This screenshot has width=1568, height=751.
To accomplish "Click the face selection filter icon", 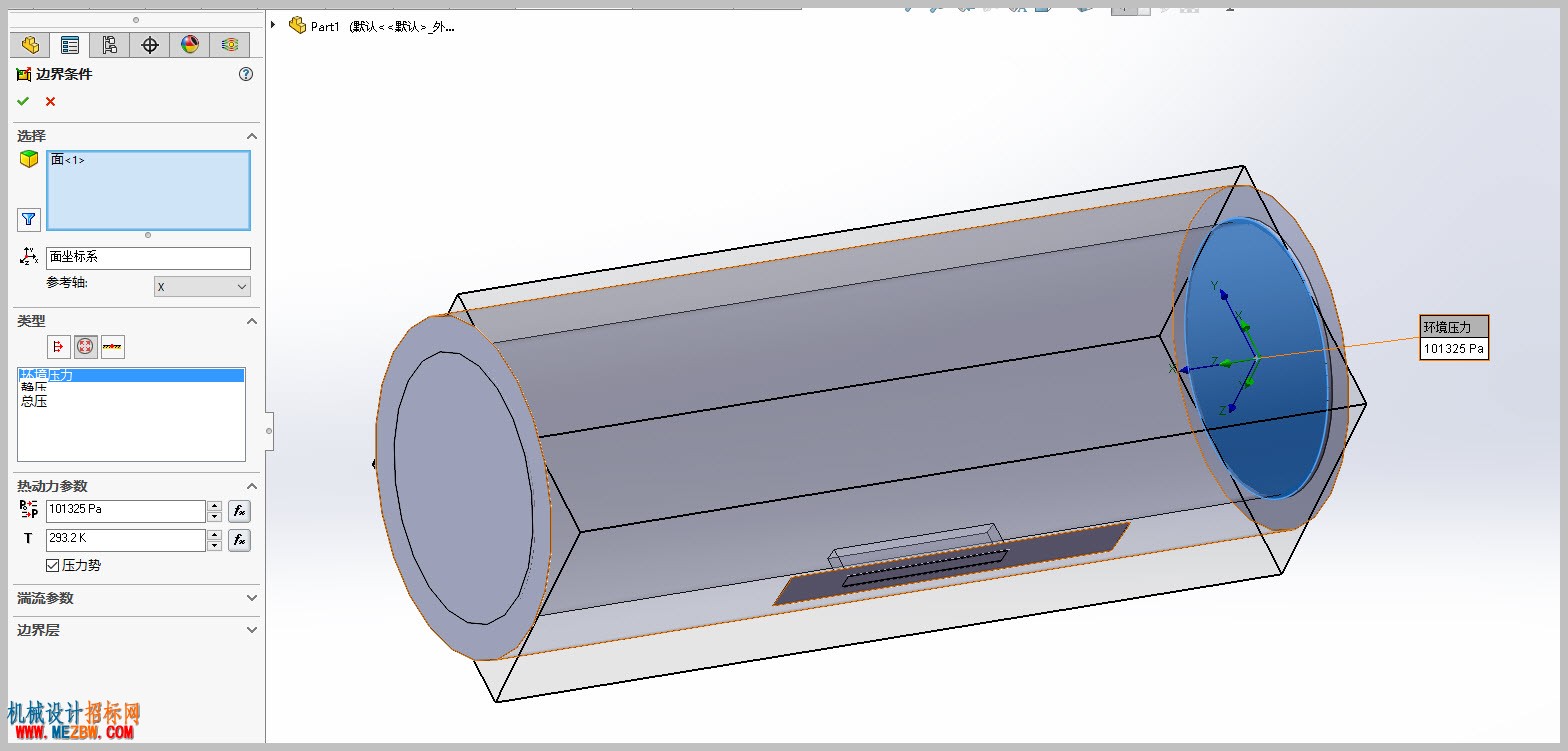I will coord(29,219).
